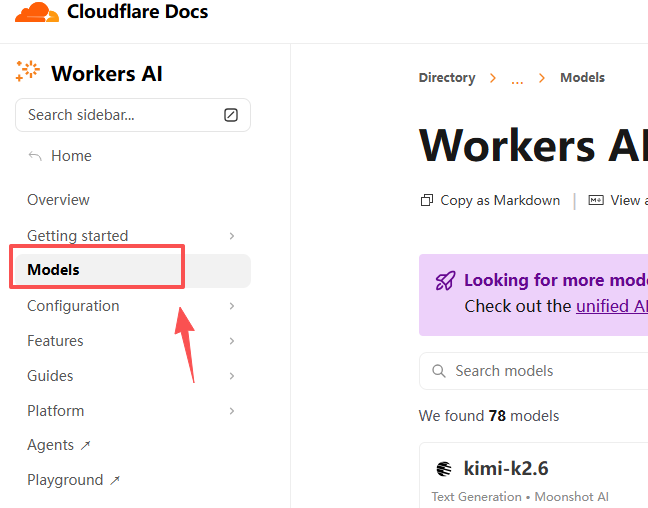Focus the Search models input field
The width and height of the screenshot is (648, 508).
click(x=534, y=371)
